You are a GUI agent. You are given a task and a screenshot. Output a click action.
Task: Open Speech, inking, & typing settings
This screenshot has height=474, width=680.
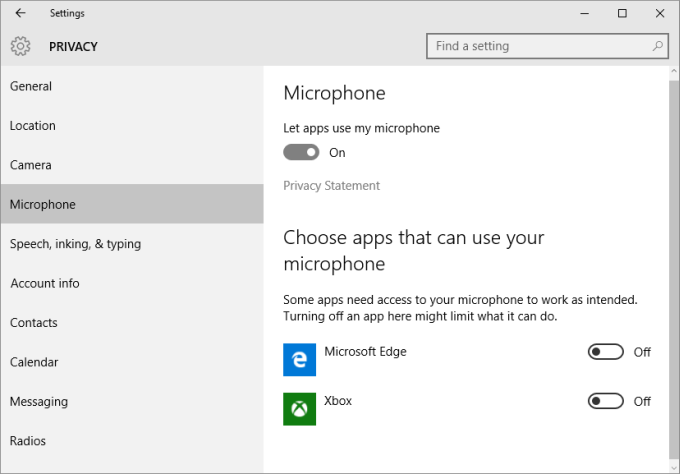click(75, 244)
